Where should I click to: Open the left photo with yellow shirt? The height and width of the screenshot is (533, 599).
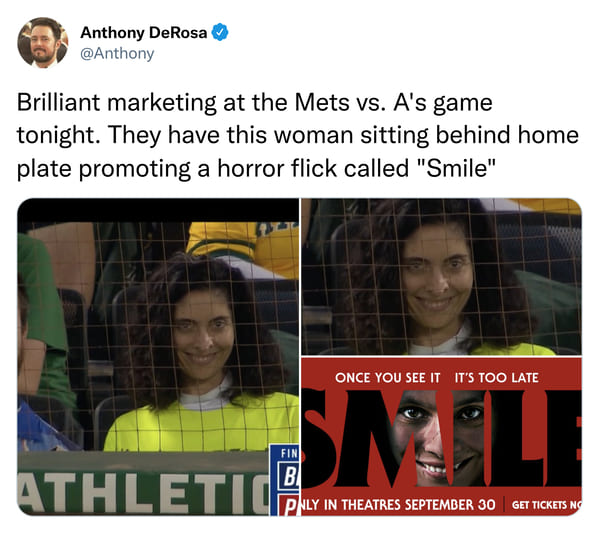158,357
